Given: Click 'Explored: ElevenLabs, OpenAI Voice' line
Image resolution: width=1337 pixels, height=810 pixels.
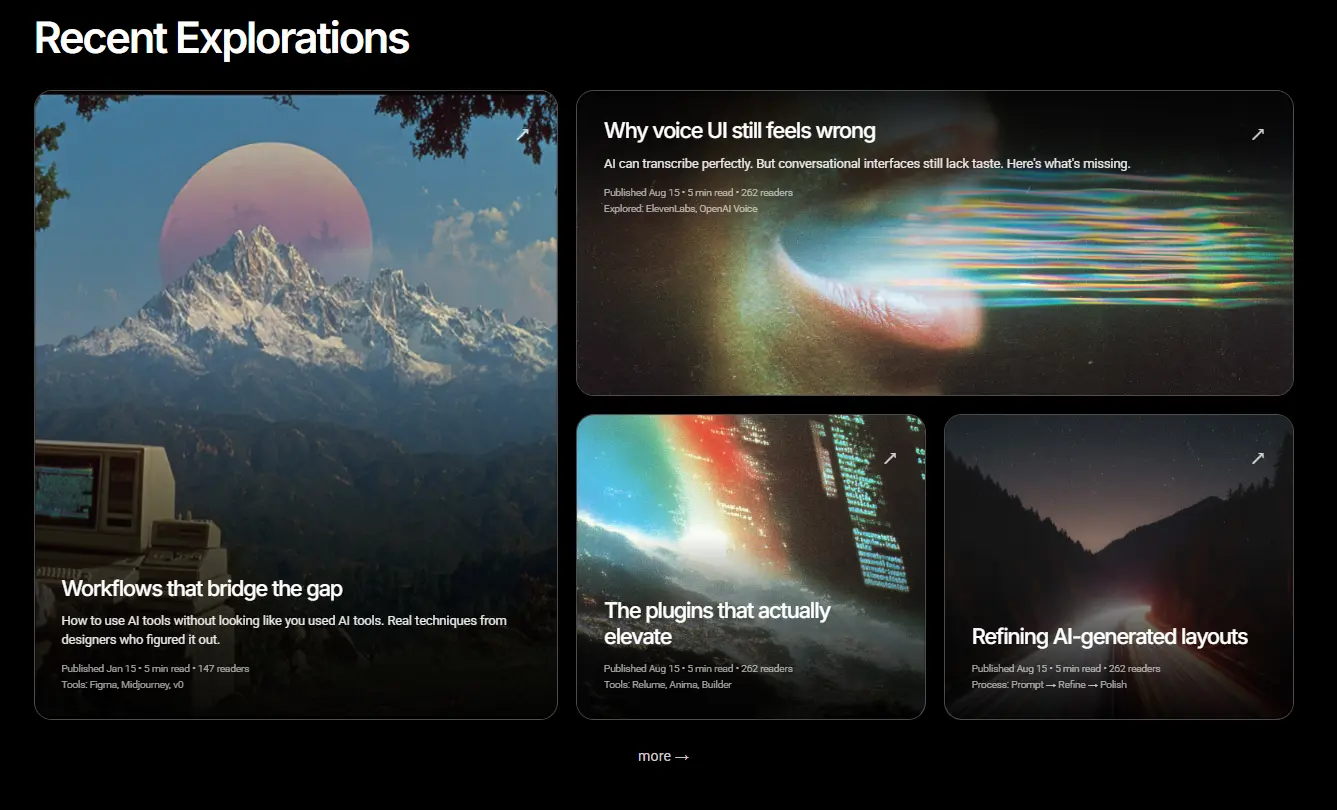Looking at the screenshot, I should pos(680,209).
